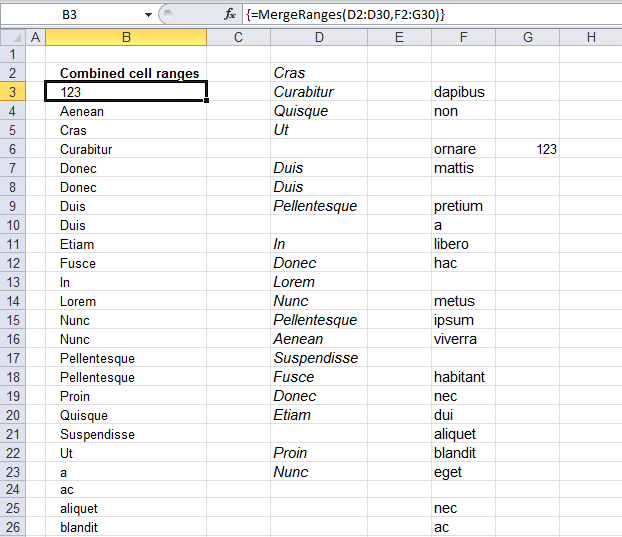Select cell B3 containing 123

(x=126, y=92)
